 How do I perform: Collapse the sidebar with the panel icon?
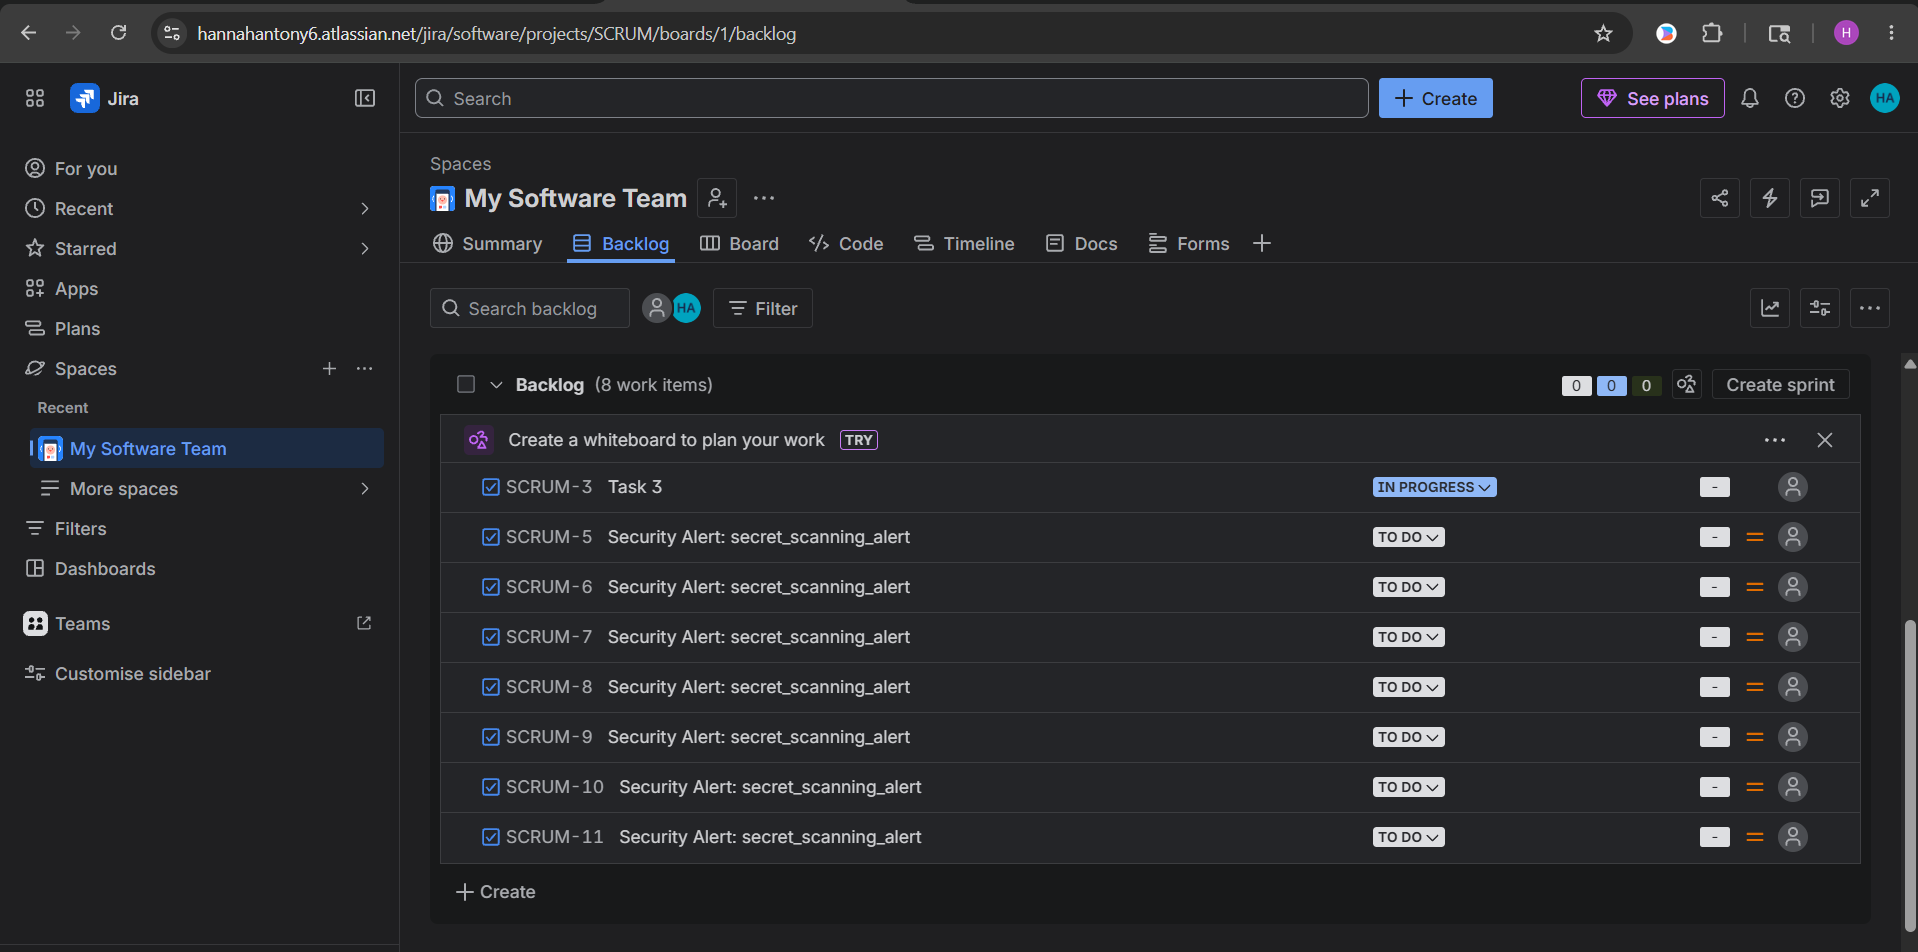click(365, 98)
